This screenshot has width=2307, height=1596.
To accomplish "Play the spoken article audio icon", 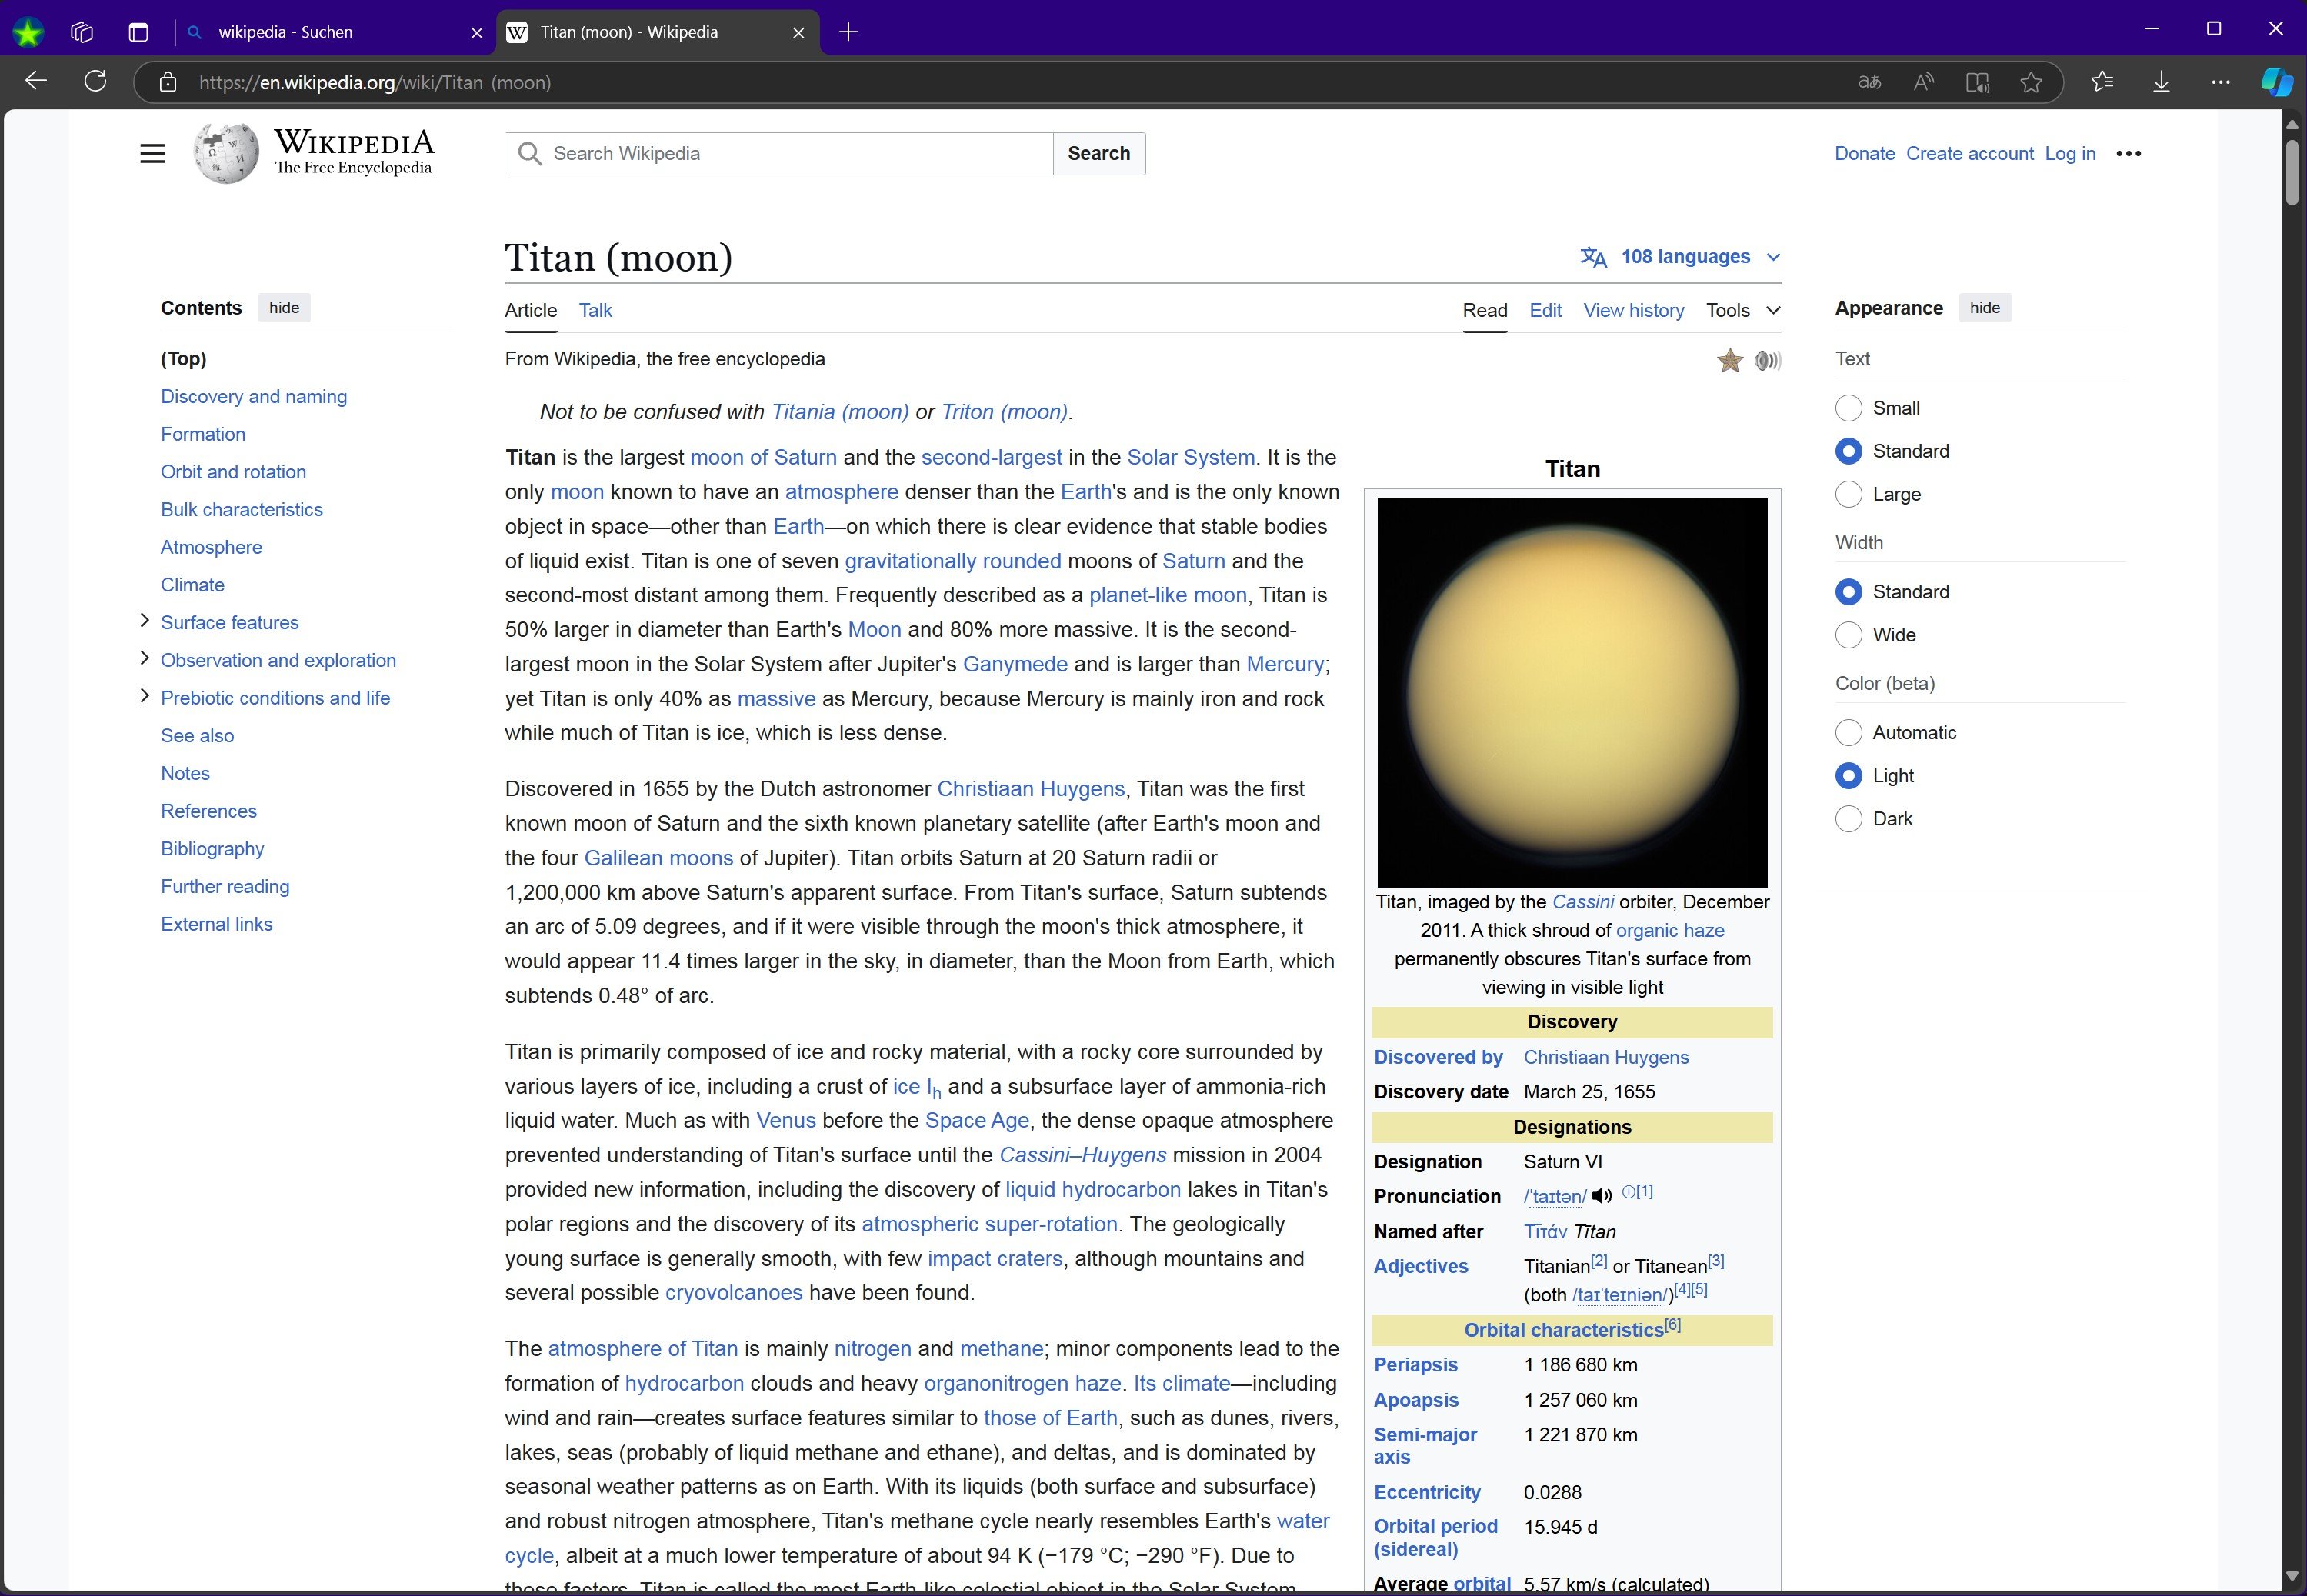I will pos(1767,360).
